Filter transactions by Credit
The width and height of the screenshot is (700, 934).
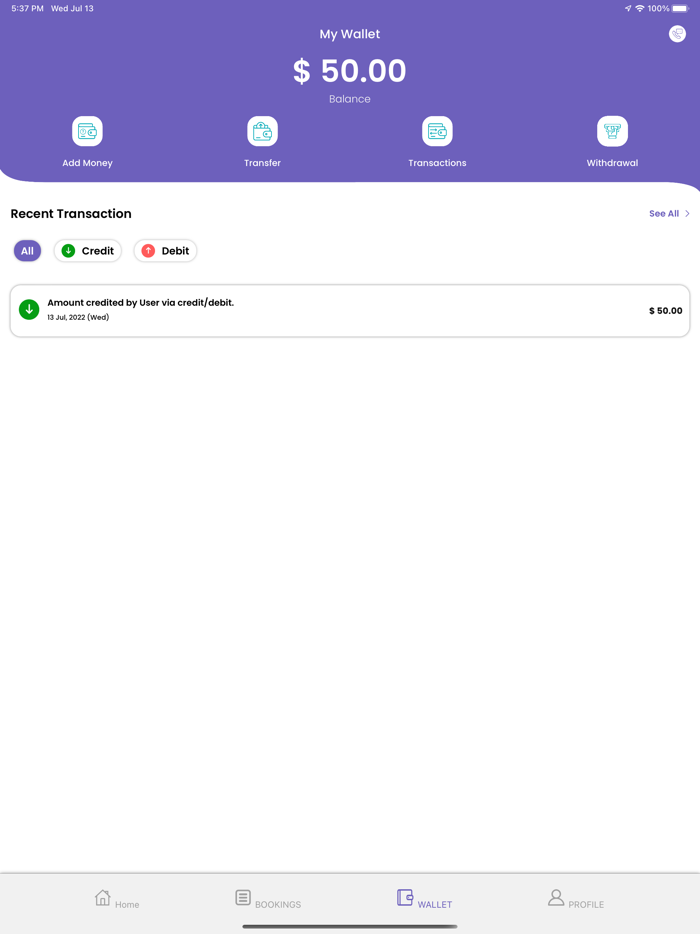tap(88, 251)
